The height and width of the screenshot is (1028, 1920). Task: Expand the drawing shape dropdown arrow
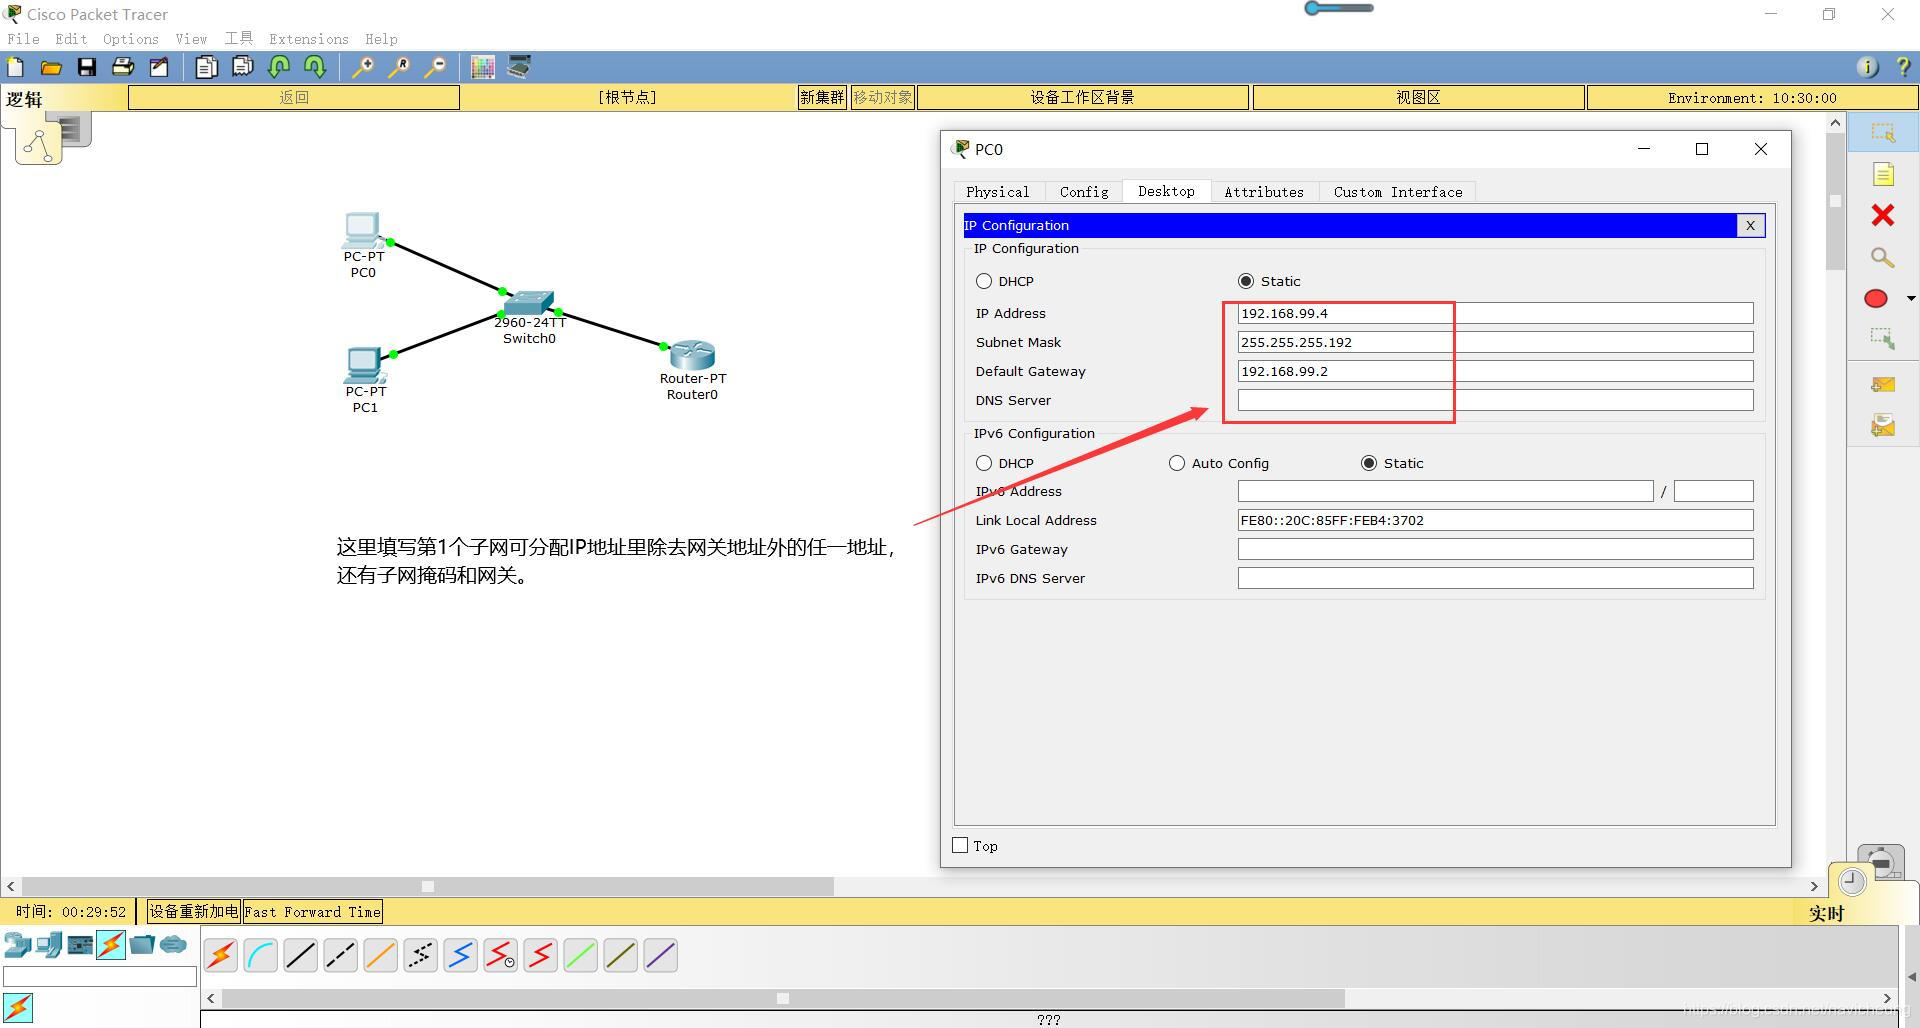tap(1911, 298)
